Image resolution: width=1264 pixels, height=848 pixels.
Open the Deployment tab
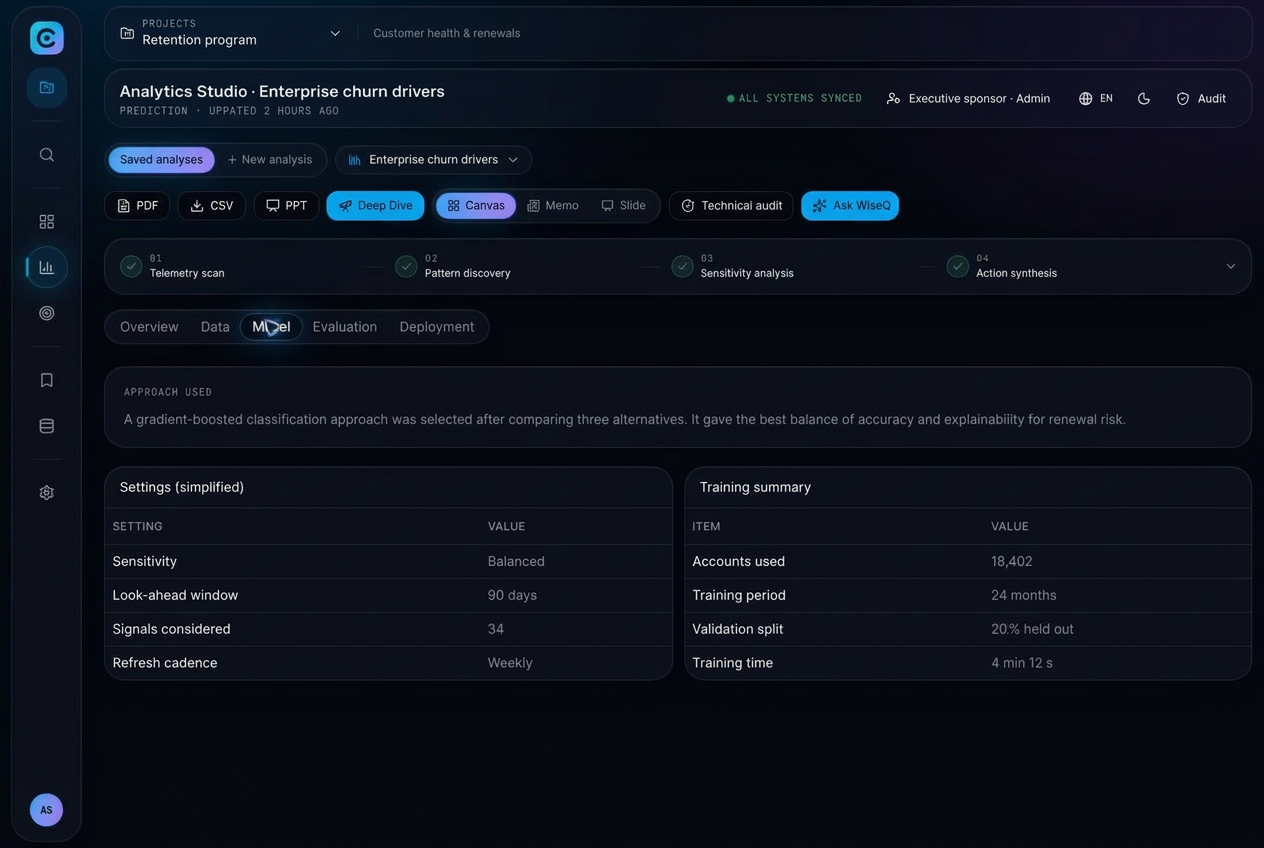pos(437,327)
